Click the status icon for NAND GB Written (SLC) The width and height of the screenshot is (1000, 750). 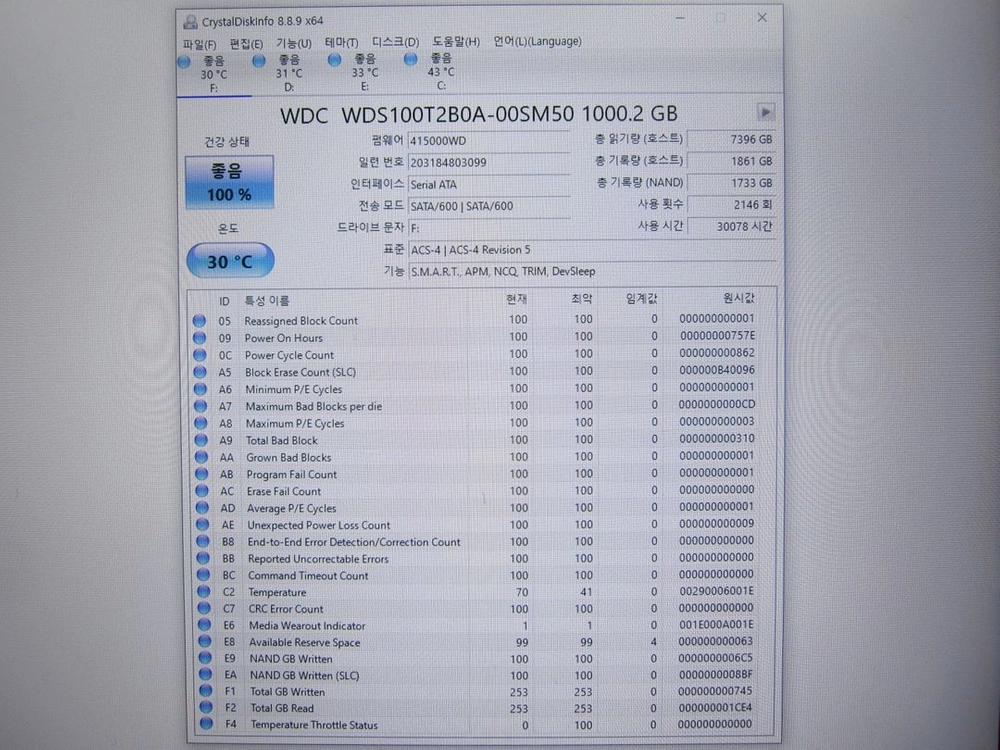(x=205, y=674)
